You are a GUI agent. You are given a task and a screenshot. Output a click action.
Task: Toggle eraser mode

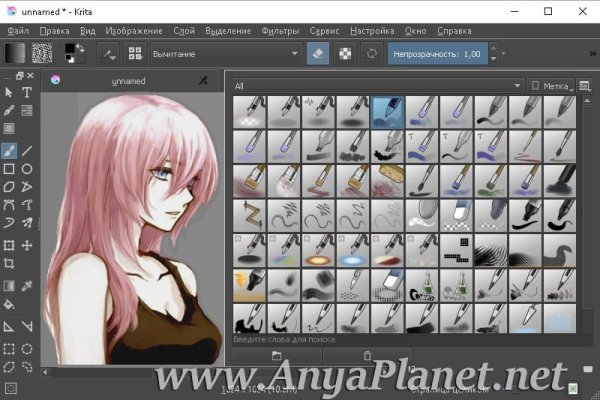[318, 54]
